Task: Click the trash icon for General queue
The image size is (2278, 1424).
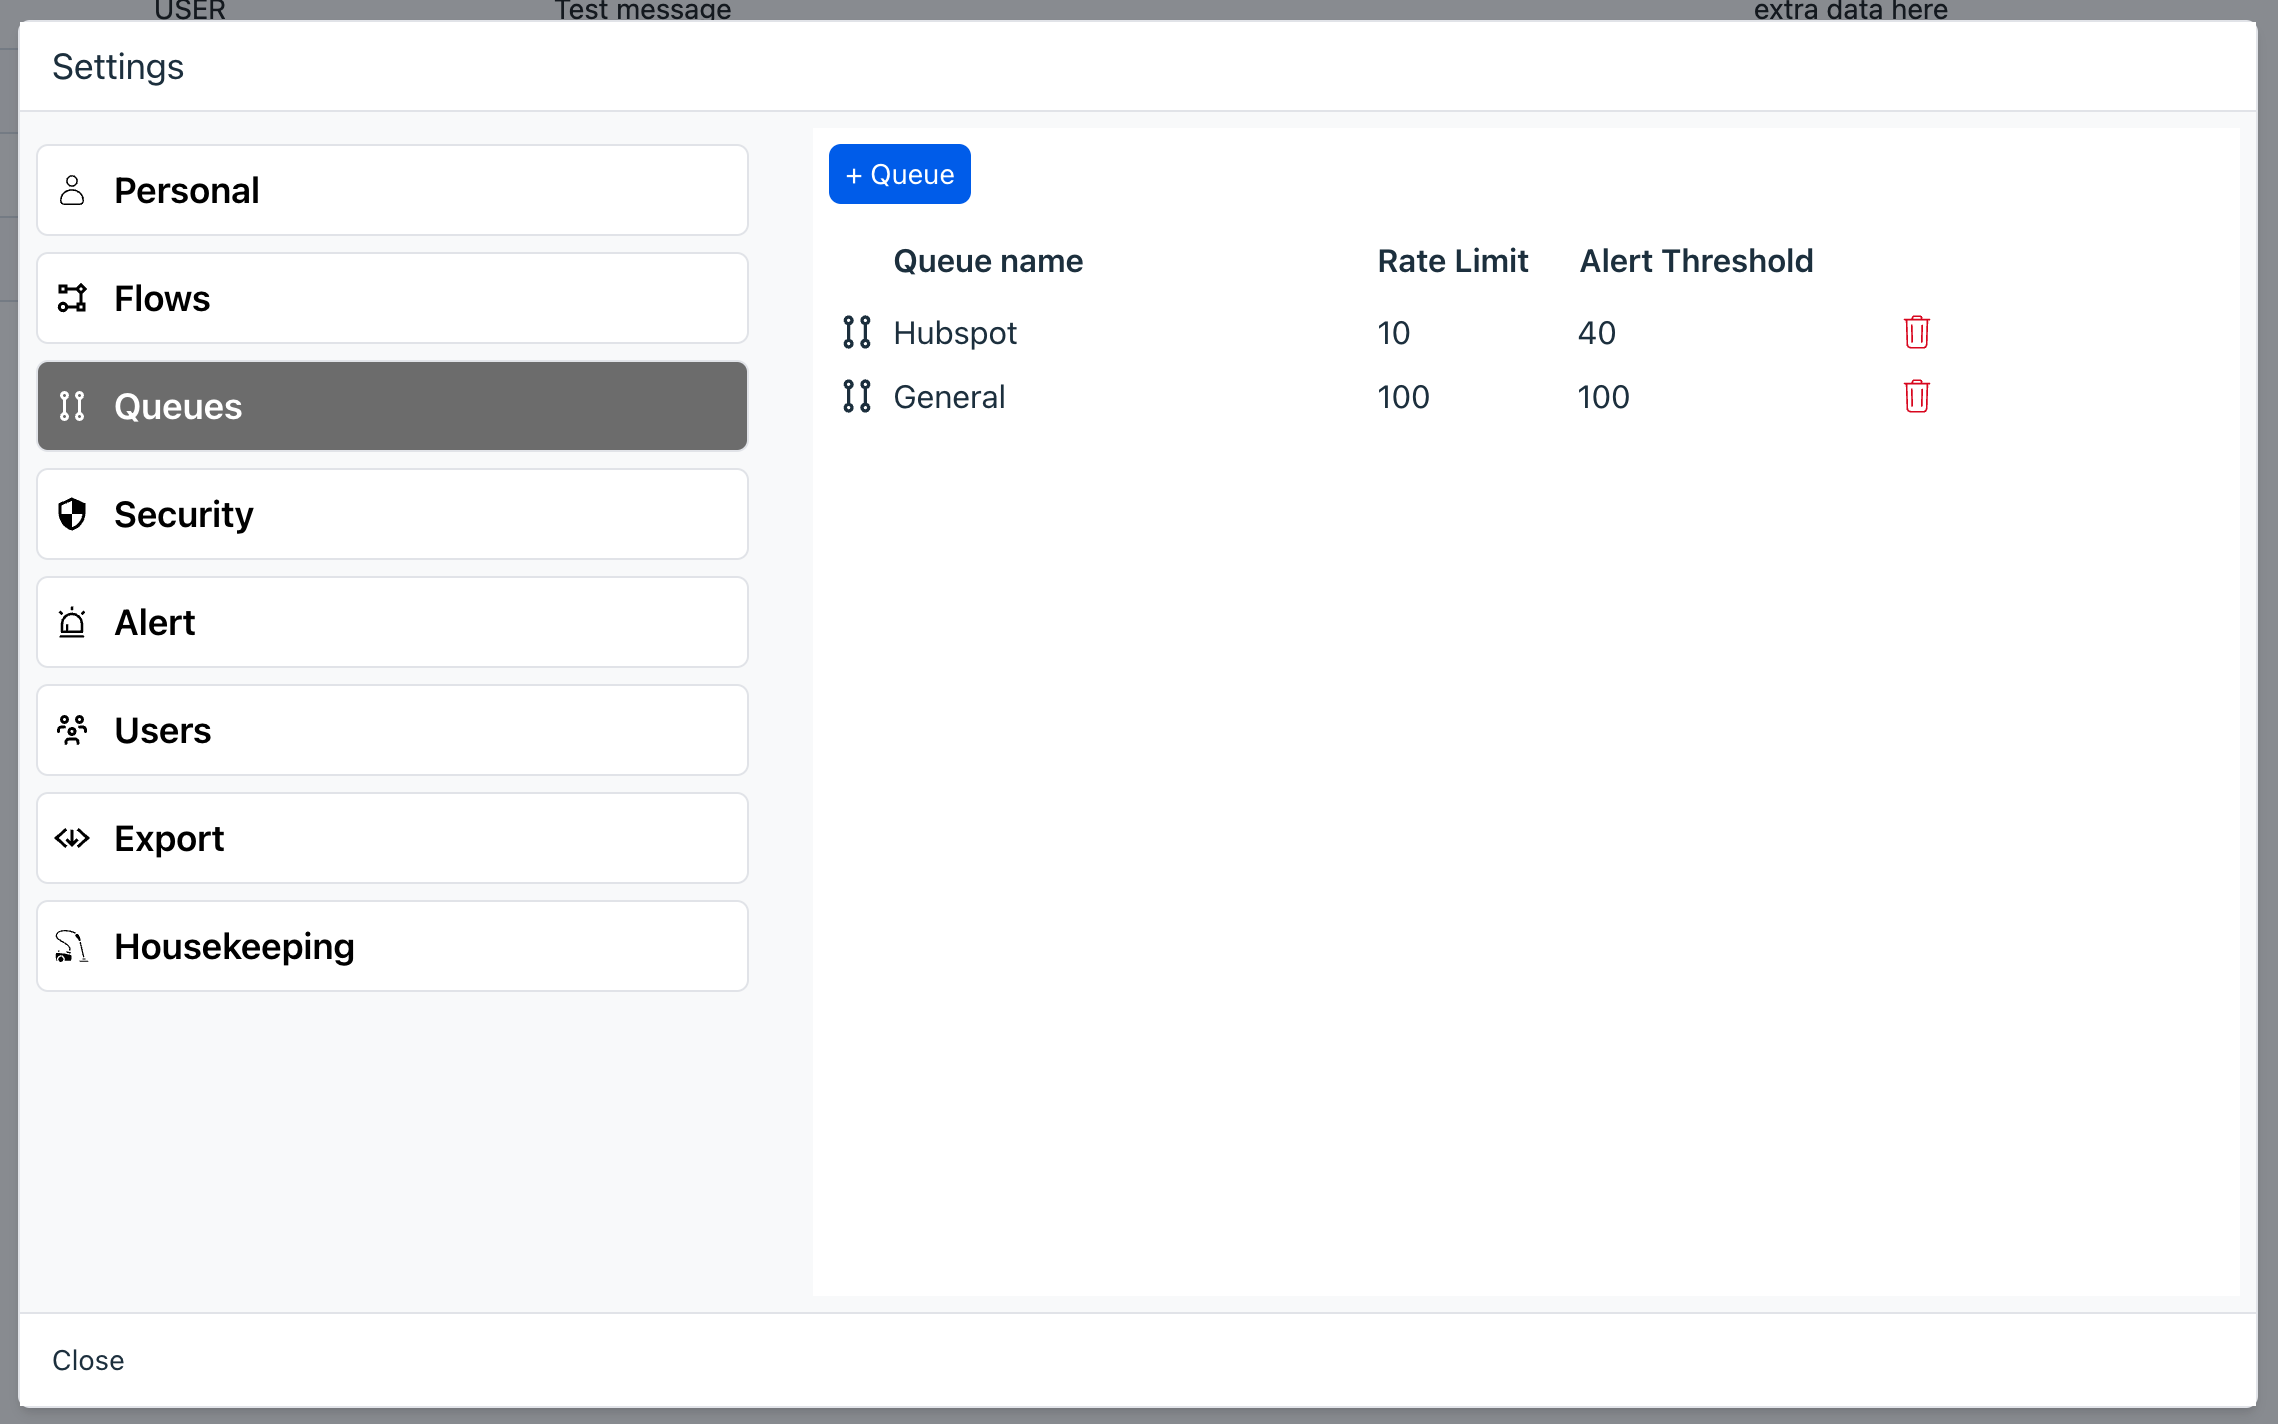Action: click(1915, 397)
